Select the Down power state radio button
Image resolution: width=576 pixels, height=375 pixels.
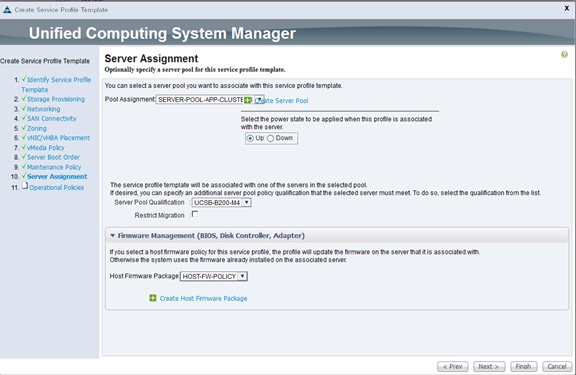point(271,138)
